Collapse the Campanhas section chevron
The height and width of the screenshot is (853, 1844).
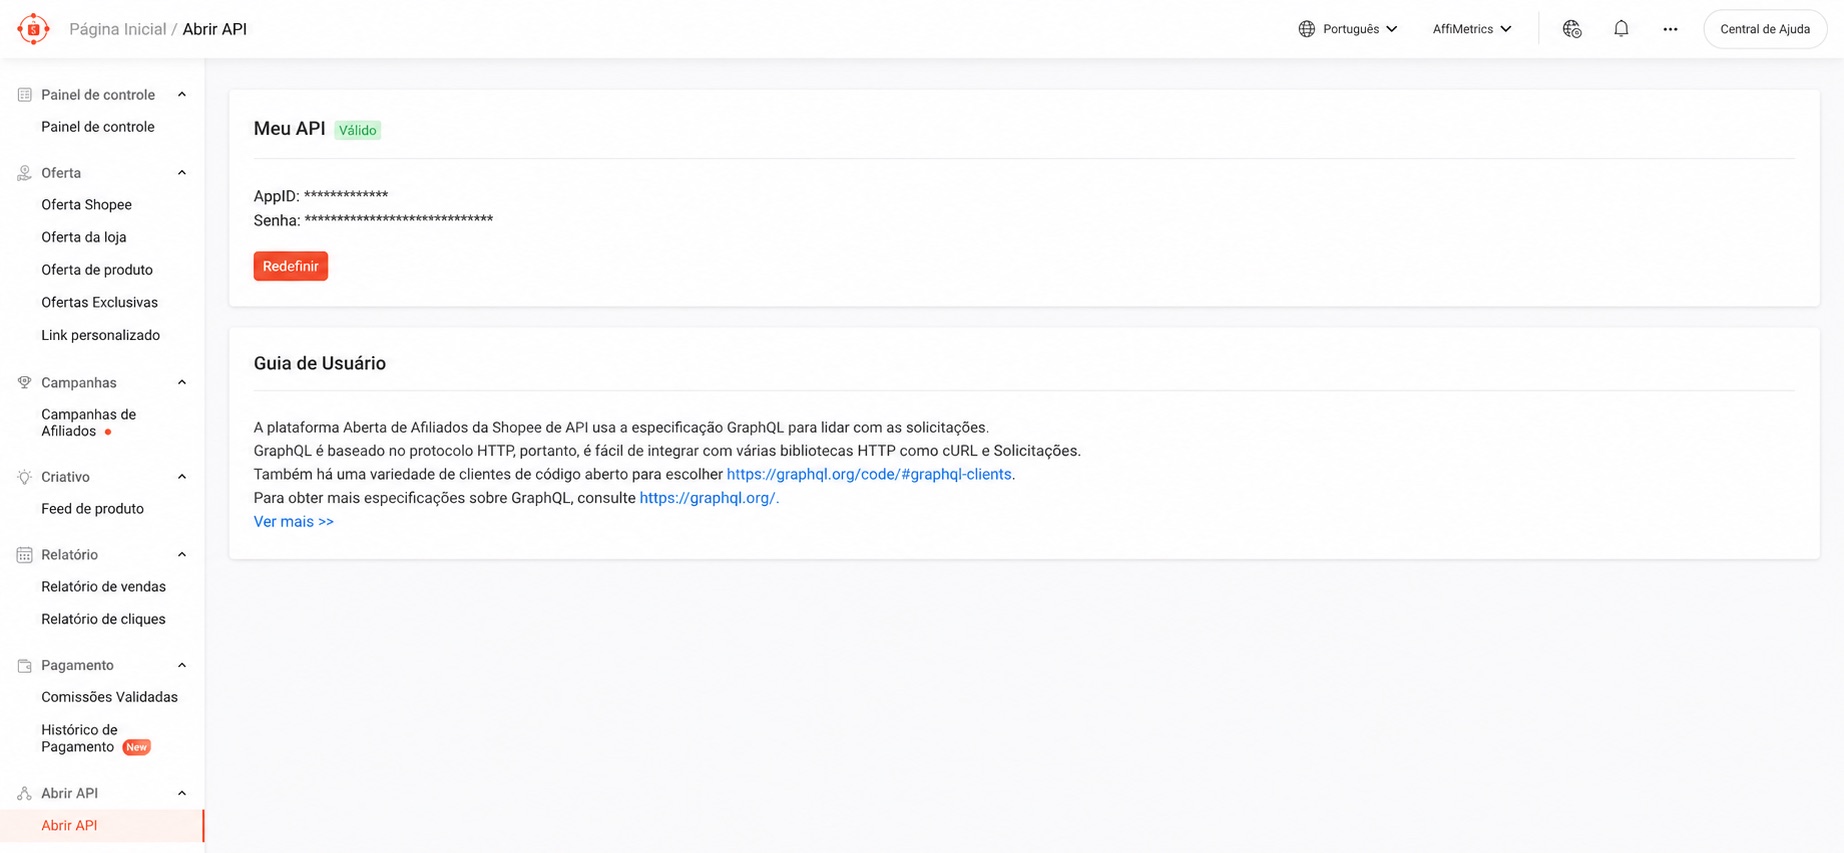coord(182,383)
